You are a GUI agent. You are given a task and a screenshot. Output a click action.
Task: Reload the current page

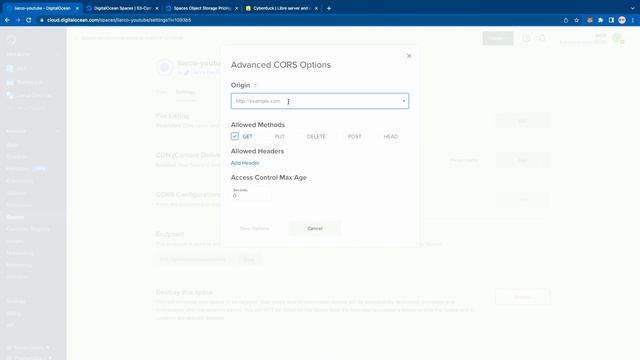[29, 20]
